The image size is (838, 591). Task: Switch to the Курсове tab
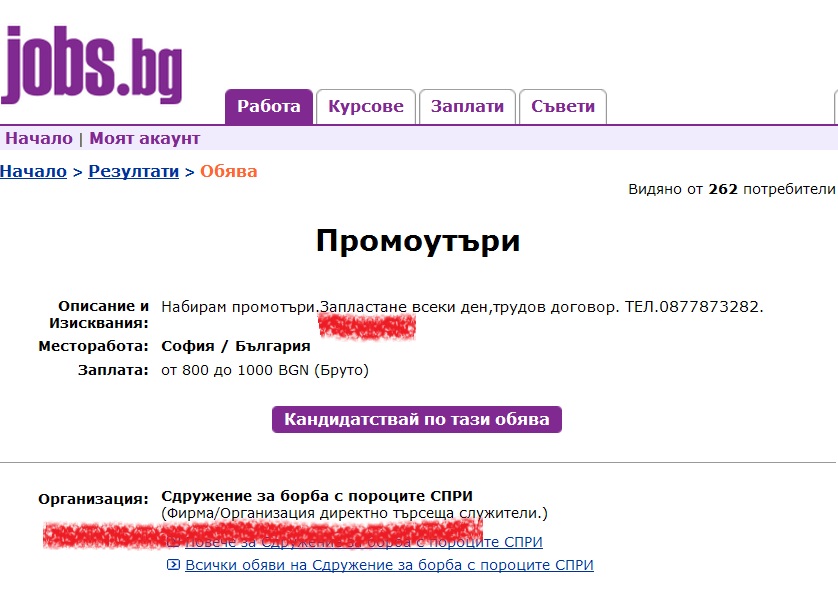[x=366, y=107]
